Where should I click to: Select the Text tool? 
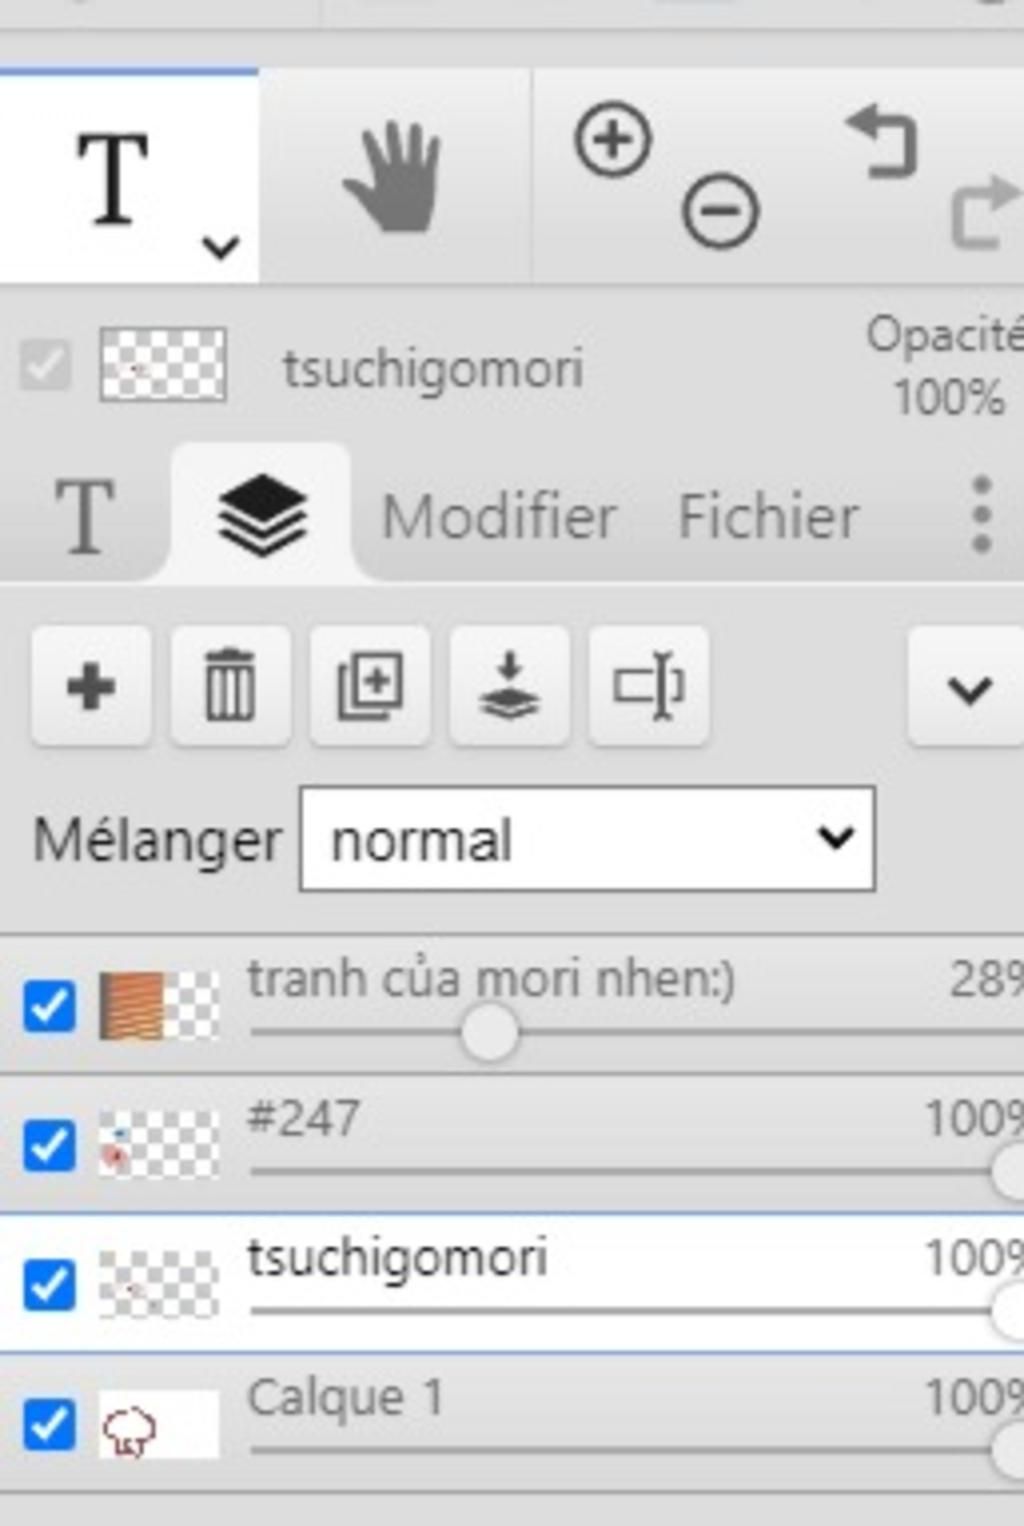point(112,178)
